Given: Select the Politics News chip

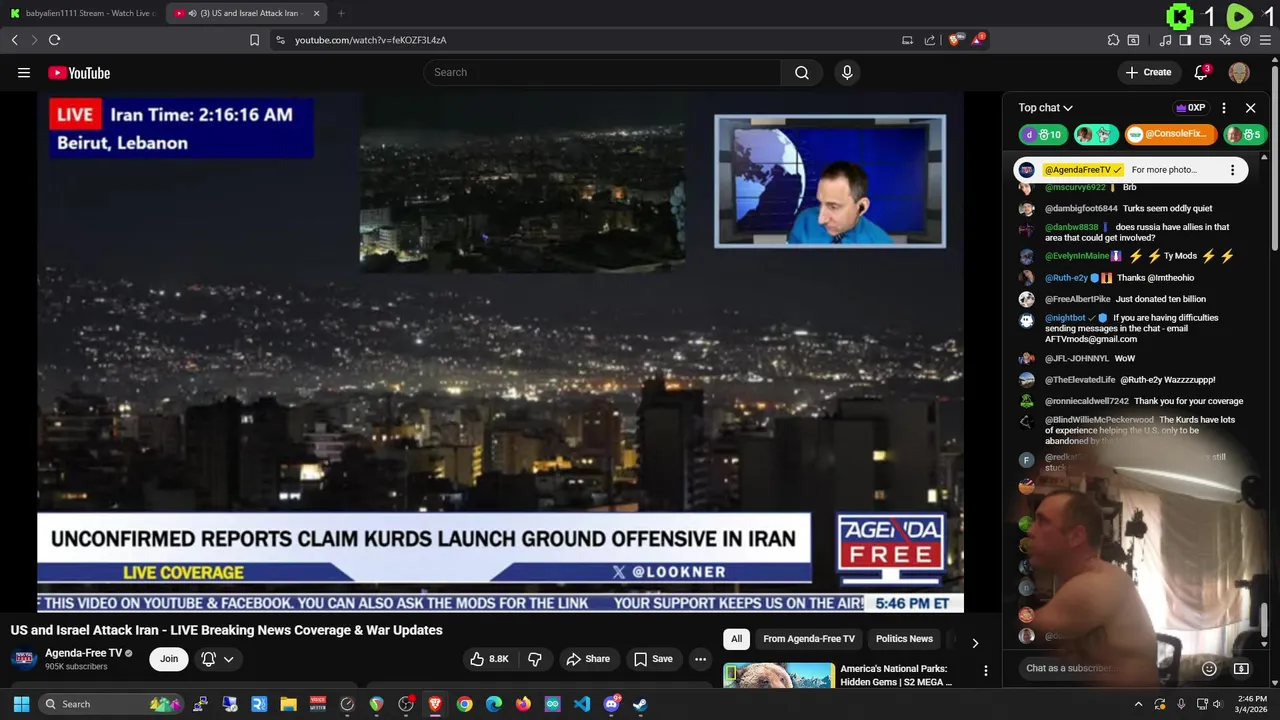Looking at the screenshot, I should point(904,639).
